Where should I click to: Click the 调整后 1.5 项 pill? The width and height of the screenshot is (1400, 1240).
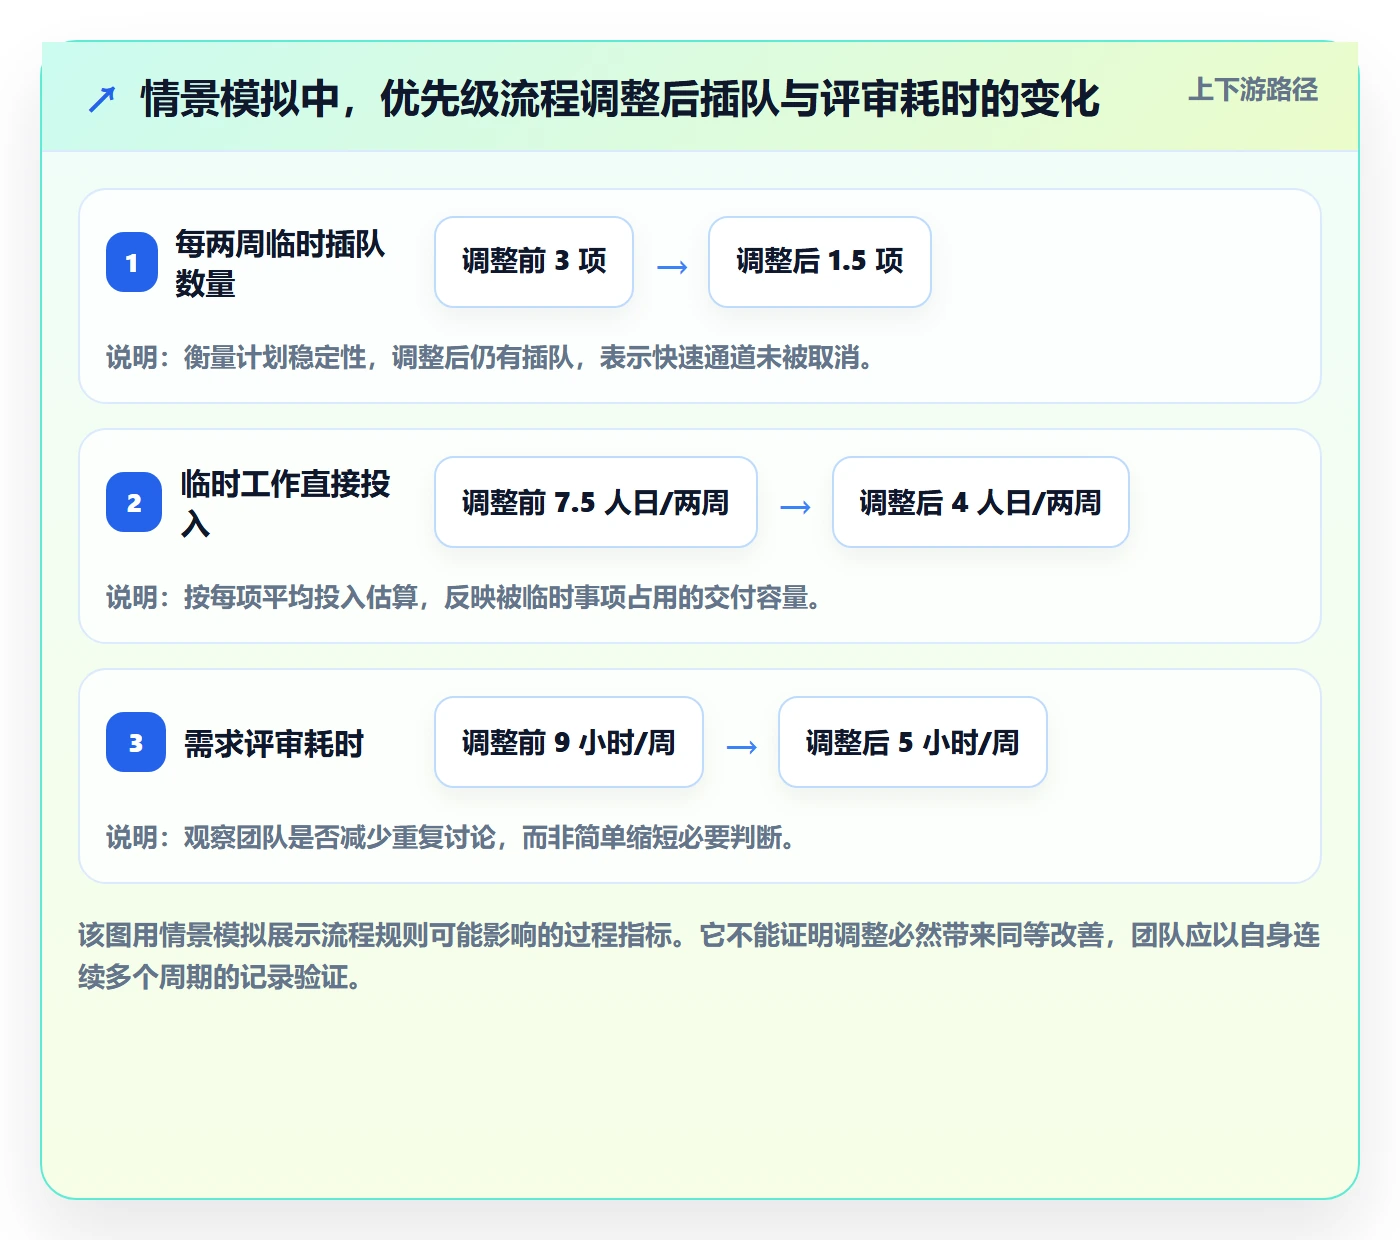pyautogui.click(x=820, y=262)
